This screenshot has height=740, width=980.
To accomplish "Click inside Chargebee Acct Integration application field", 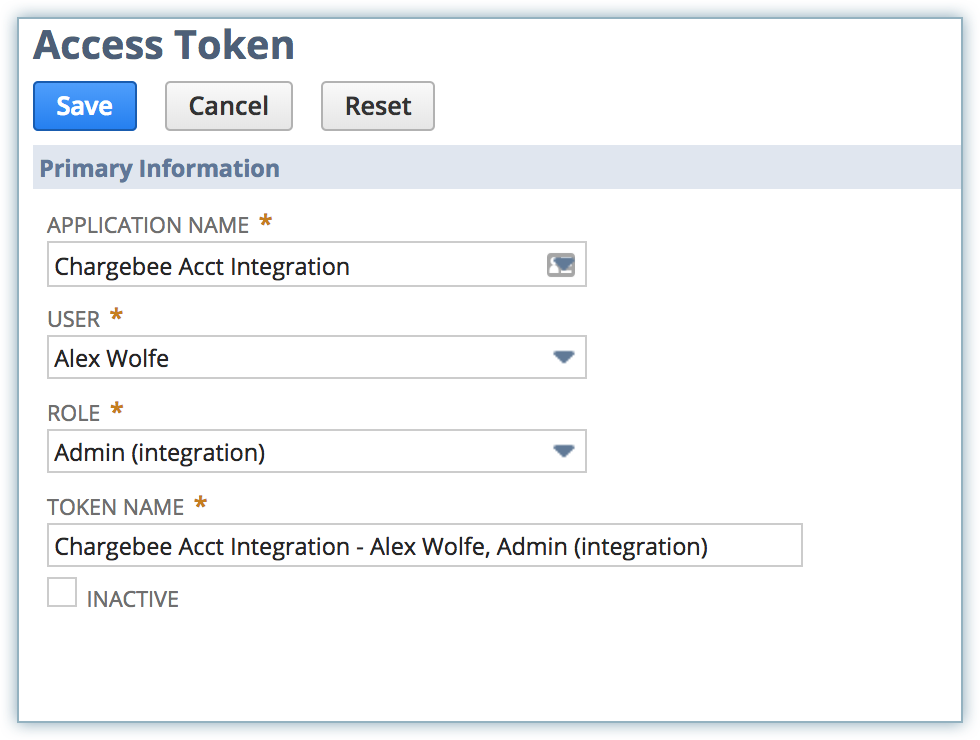I will tap(290, 266).
